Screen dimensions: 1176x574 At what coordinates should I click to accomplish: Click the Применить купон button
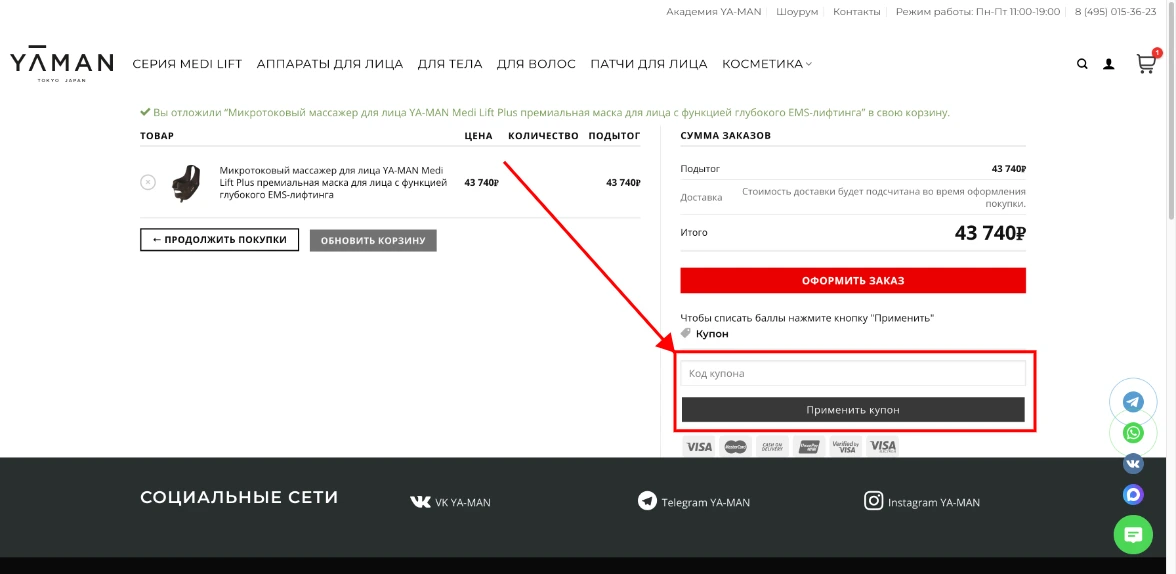coord(853,410)
